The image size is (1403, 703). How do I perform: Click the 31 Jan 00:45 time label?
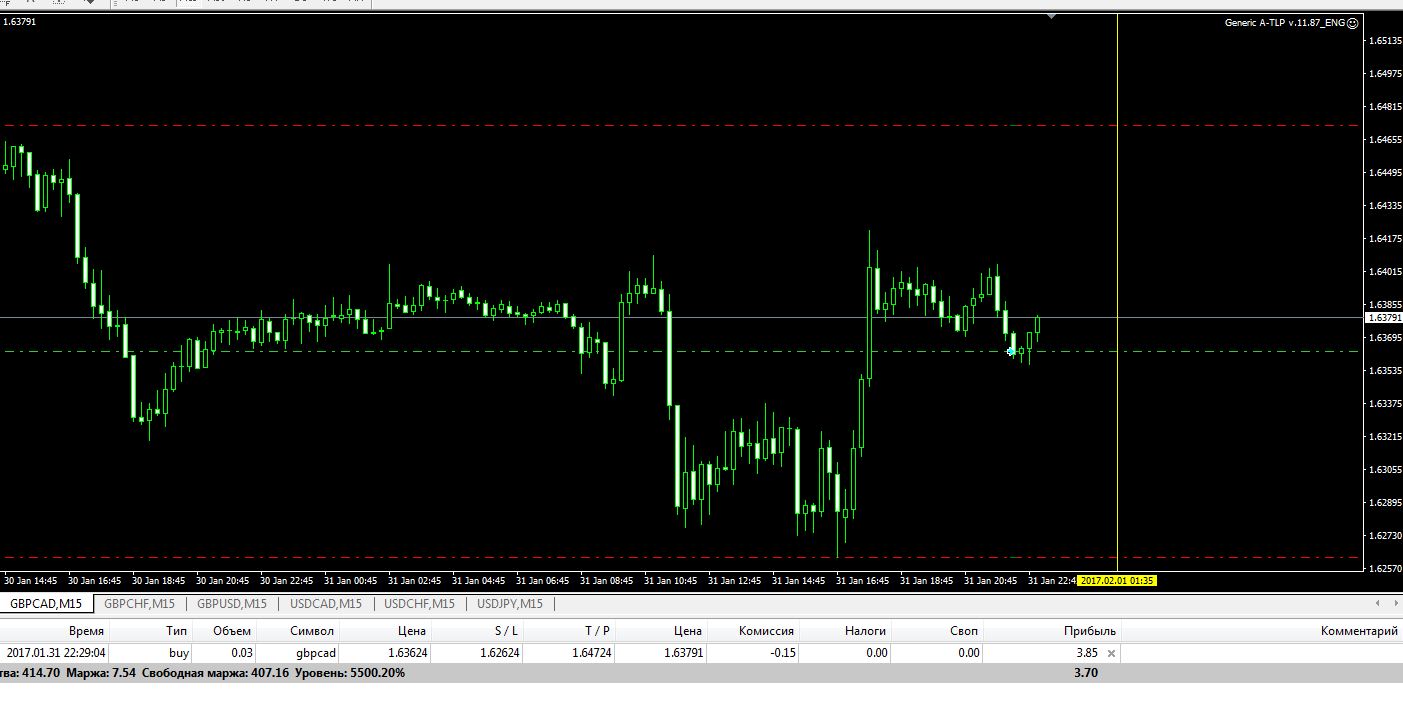click(351, 580)
